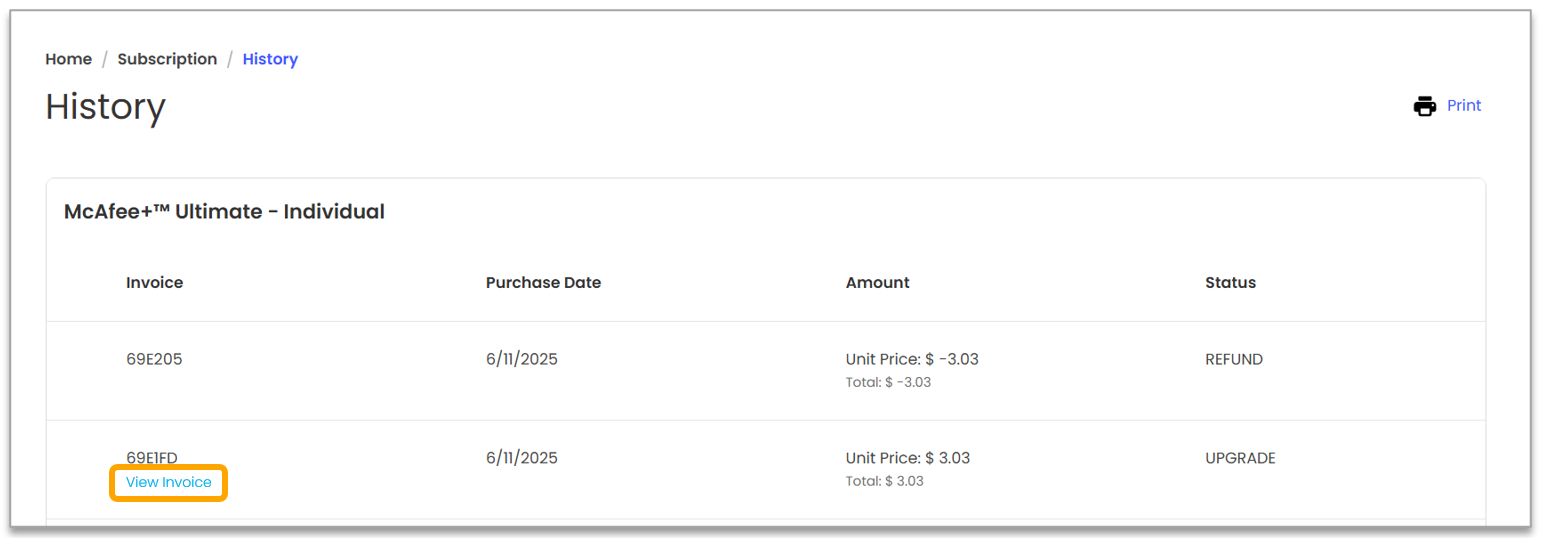Click the printer icon
The width and height of the screenshot is (1543, 538).
click(1424, 106)
